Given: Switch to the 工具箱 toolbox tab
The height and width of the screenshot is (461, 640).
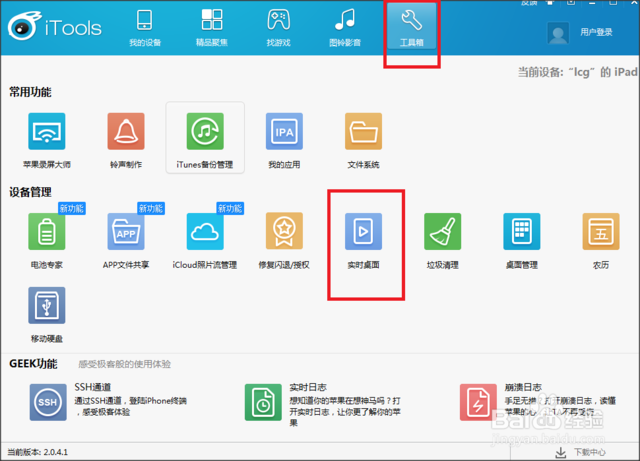Looking at the screenshot, I should (412, 28).
